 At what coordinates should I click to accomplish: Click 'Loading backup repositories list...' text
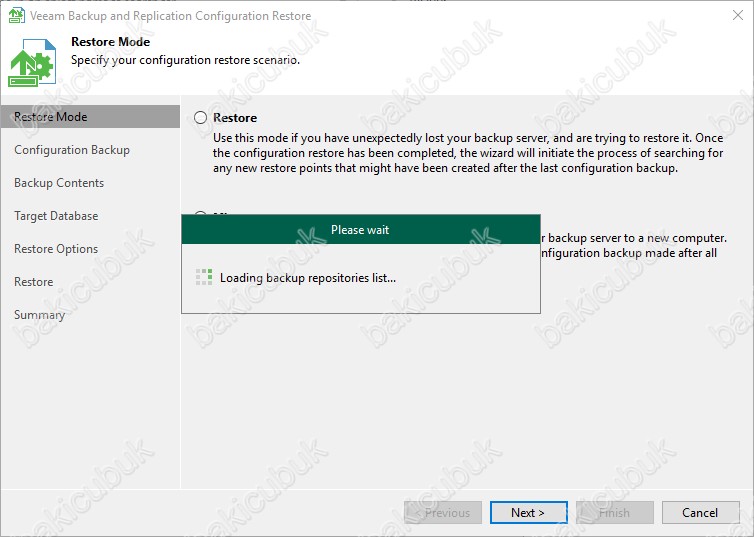(x=308, y=278)
